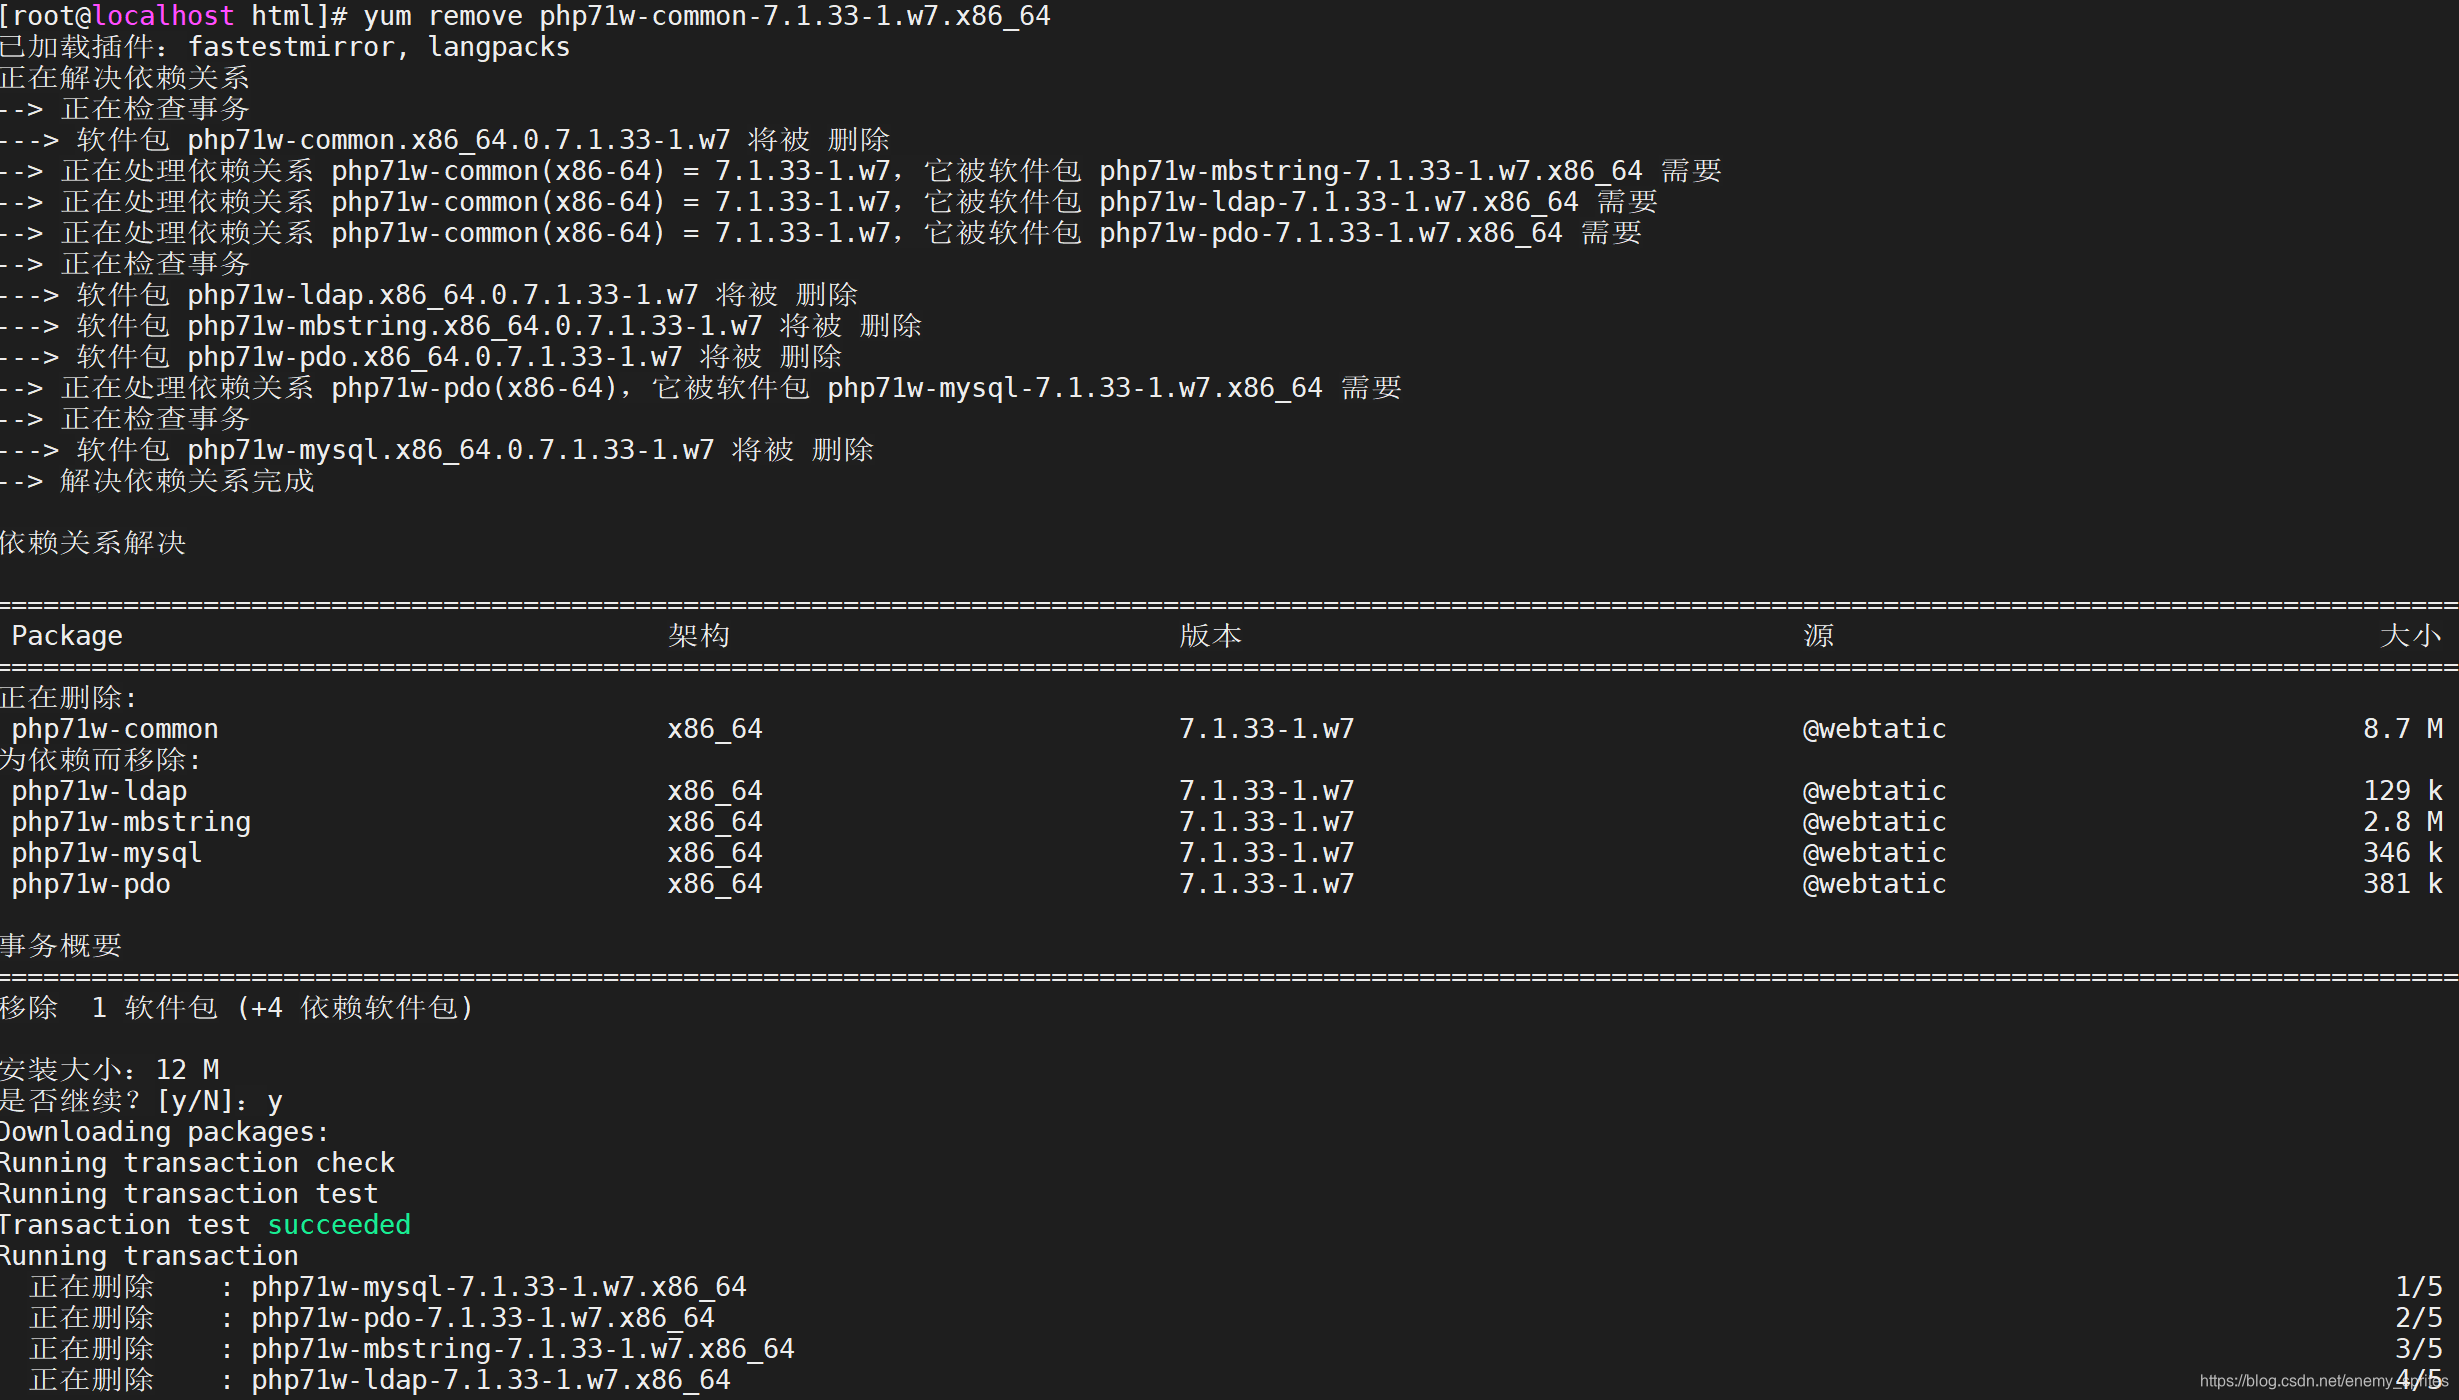Click the '解决依赖关系完成' line
Viewport: 2459px width, 1400px height.
(157, 481)
